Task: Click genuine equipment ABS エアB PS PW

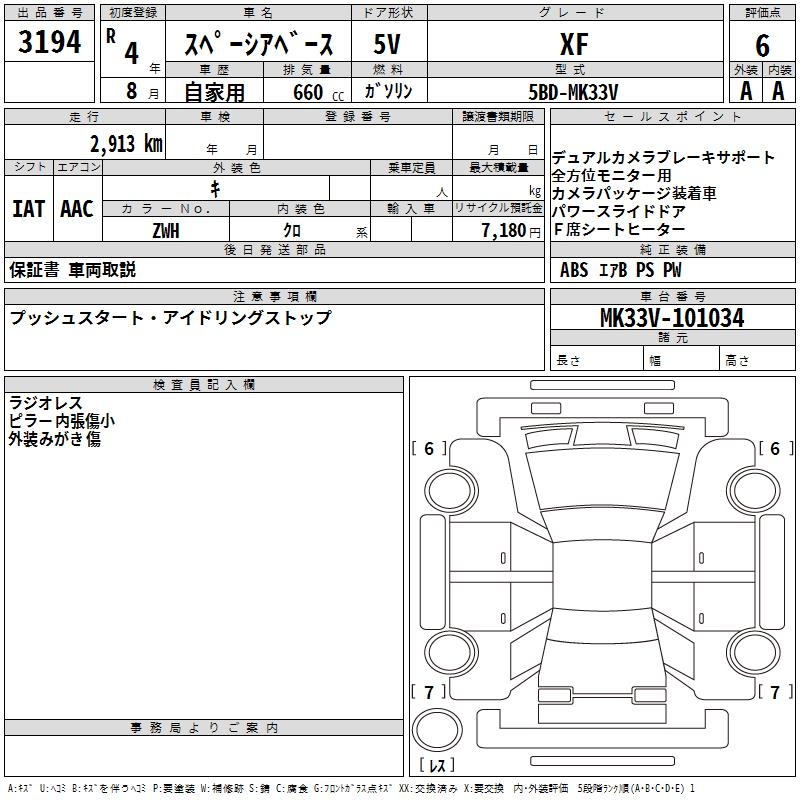Action: (620, 269)
